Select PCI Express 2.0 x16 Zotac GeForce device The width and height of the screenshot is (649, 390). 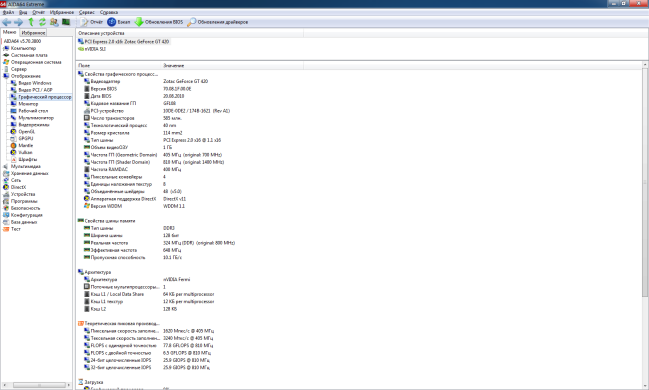(123, 41)
